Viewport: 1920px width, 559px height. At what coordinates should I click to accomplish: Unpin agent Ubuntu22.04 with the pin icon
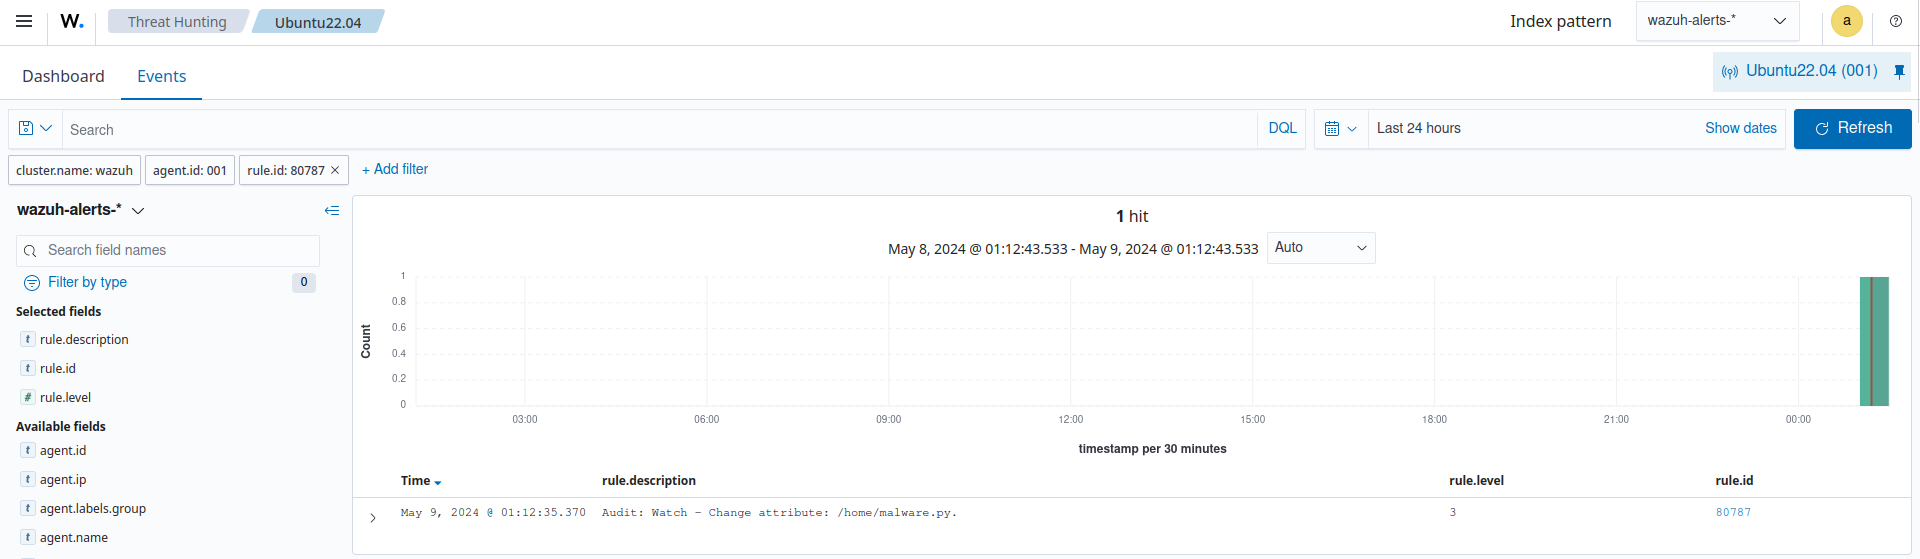click(1899, 71)
